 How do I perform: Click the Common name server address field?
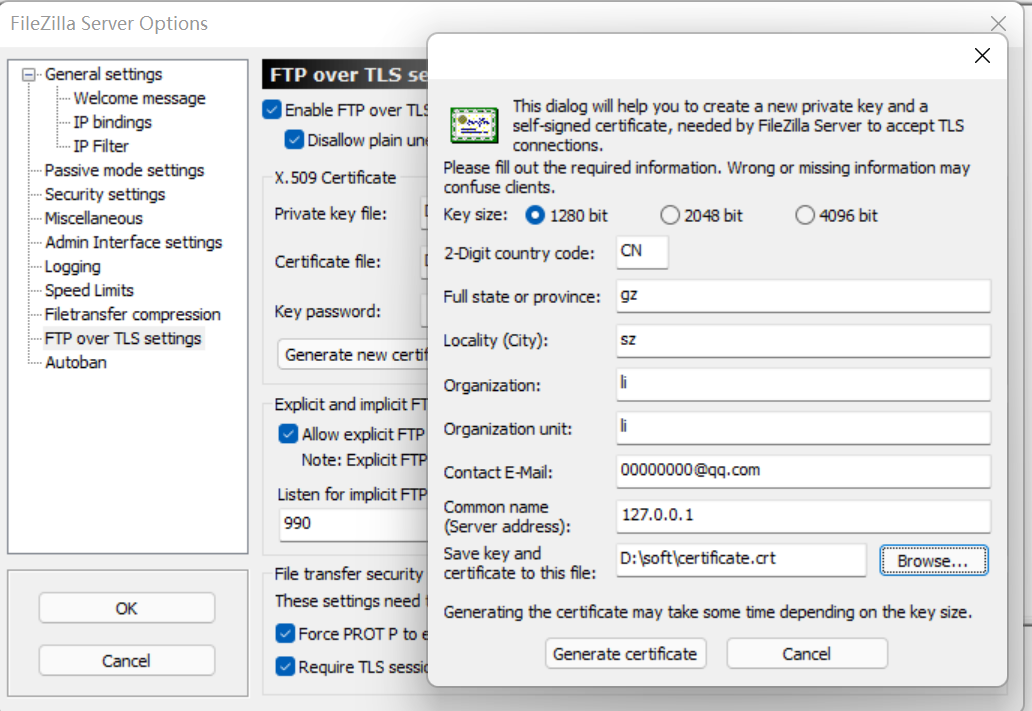(x=803, y=516)
